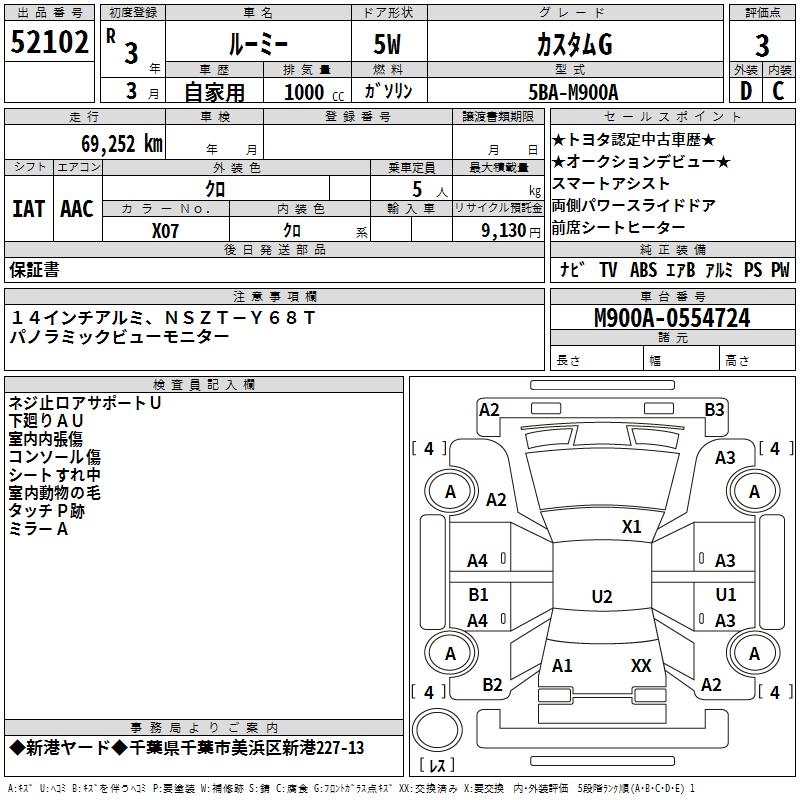Image resolution: width=800 pixels, height=800 pixels.
Task: Click the 後日発送部品 header
Action: 274,249
